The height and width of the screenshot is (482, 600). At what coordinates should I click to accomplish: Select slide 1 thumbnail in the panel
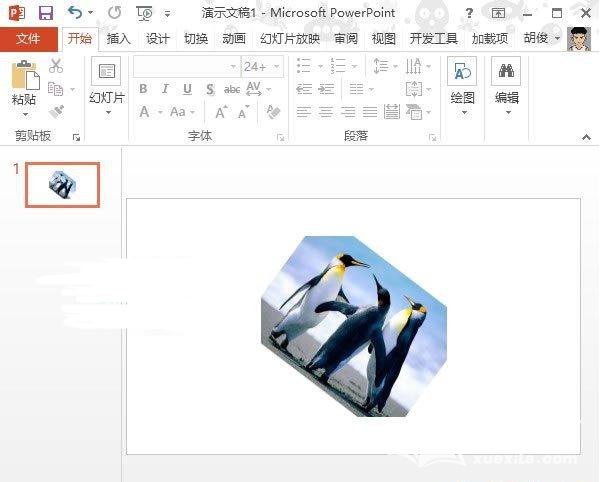pyautogui.click(x=62, y=184)
